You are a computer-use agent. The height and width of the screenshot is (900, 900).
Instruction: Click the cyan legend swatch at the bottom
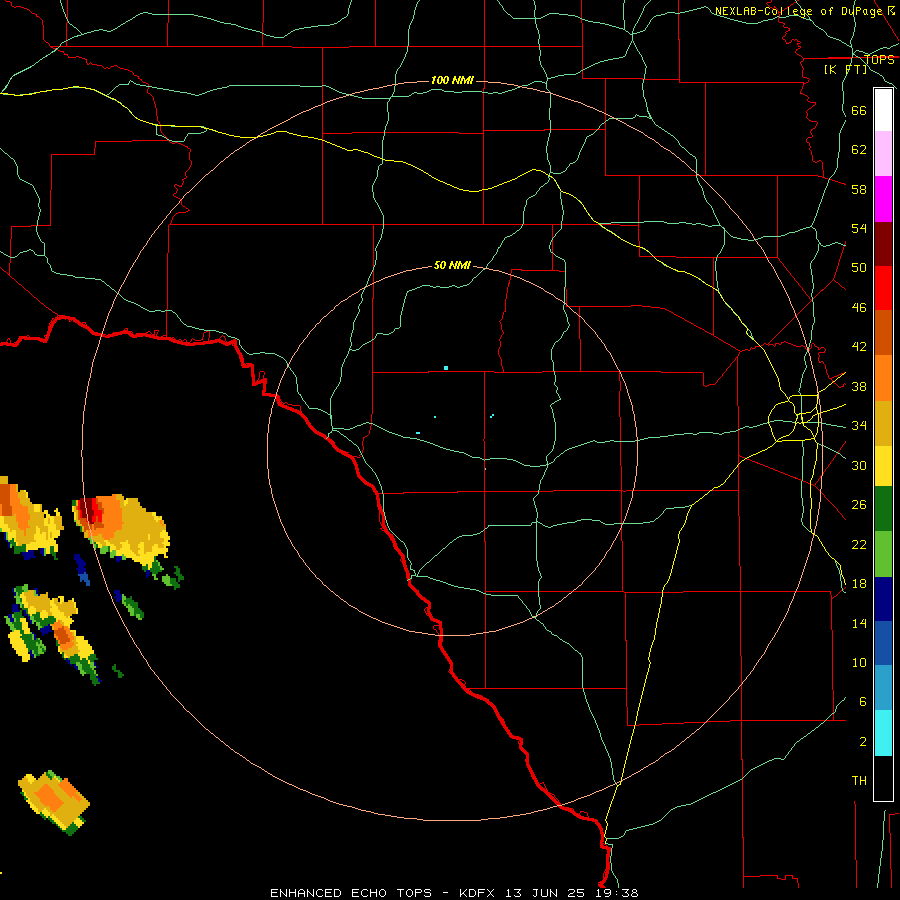[883, 733]
